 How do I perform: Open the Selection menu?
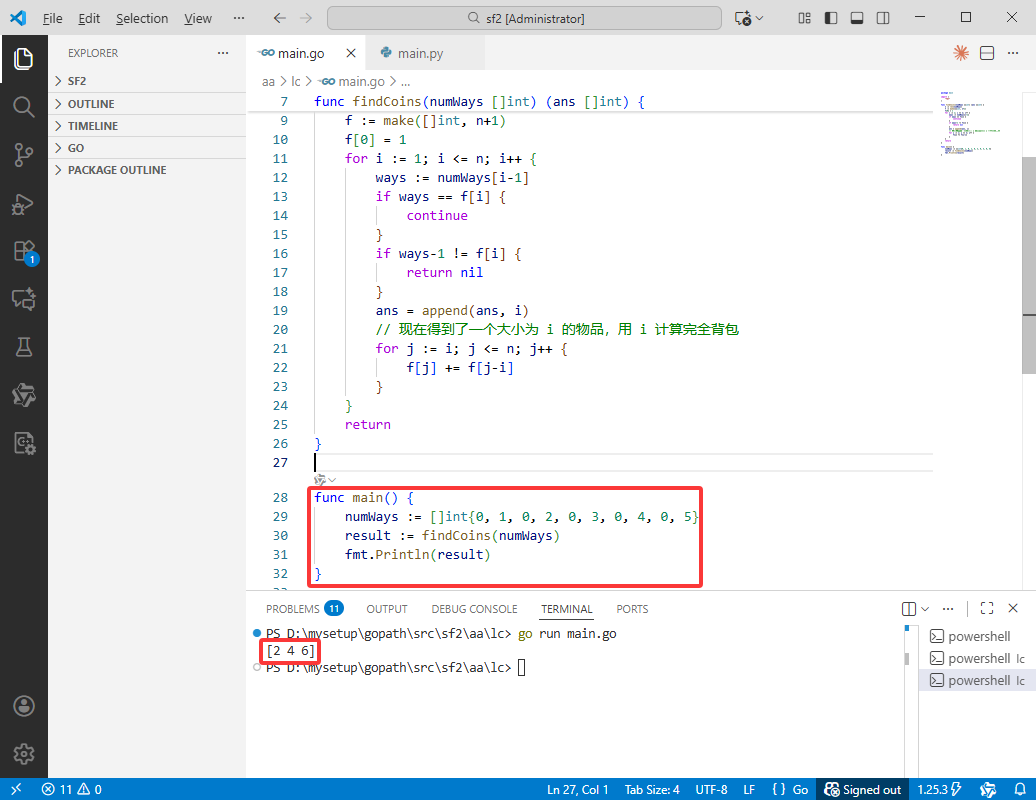pos(142,18)
